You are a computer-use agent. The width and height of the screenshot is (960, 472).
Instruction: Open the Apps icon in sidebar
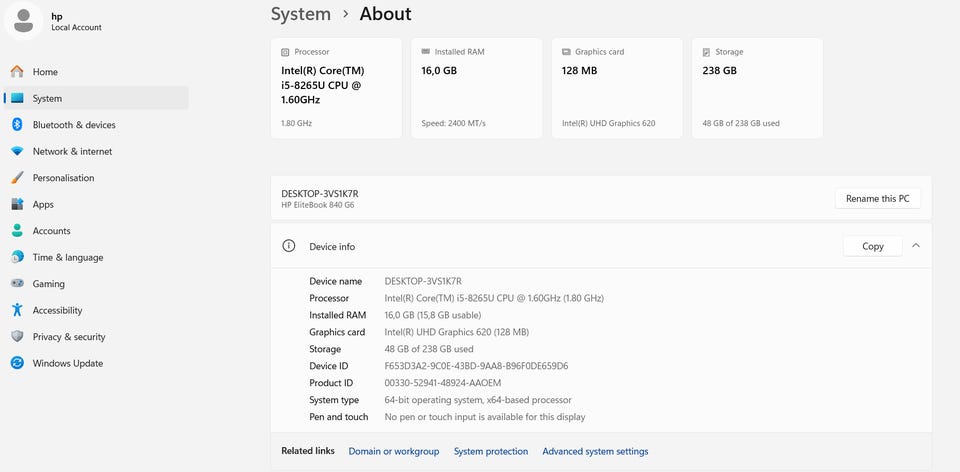pyautogui.click(x=17, y=204)
